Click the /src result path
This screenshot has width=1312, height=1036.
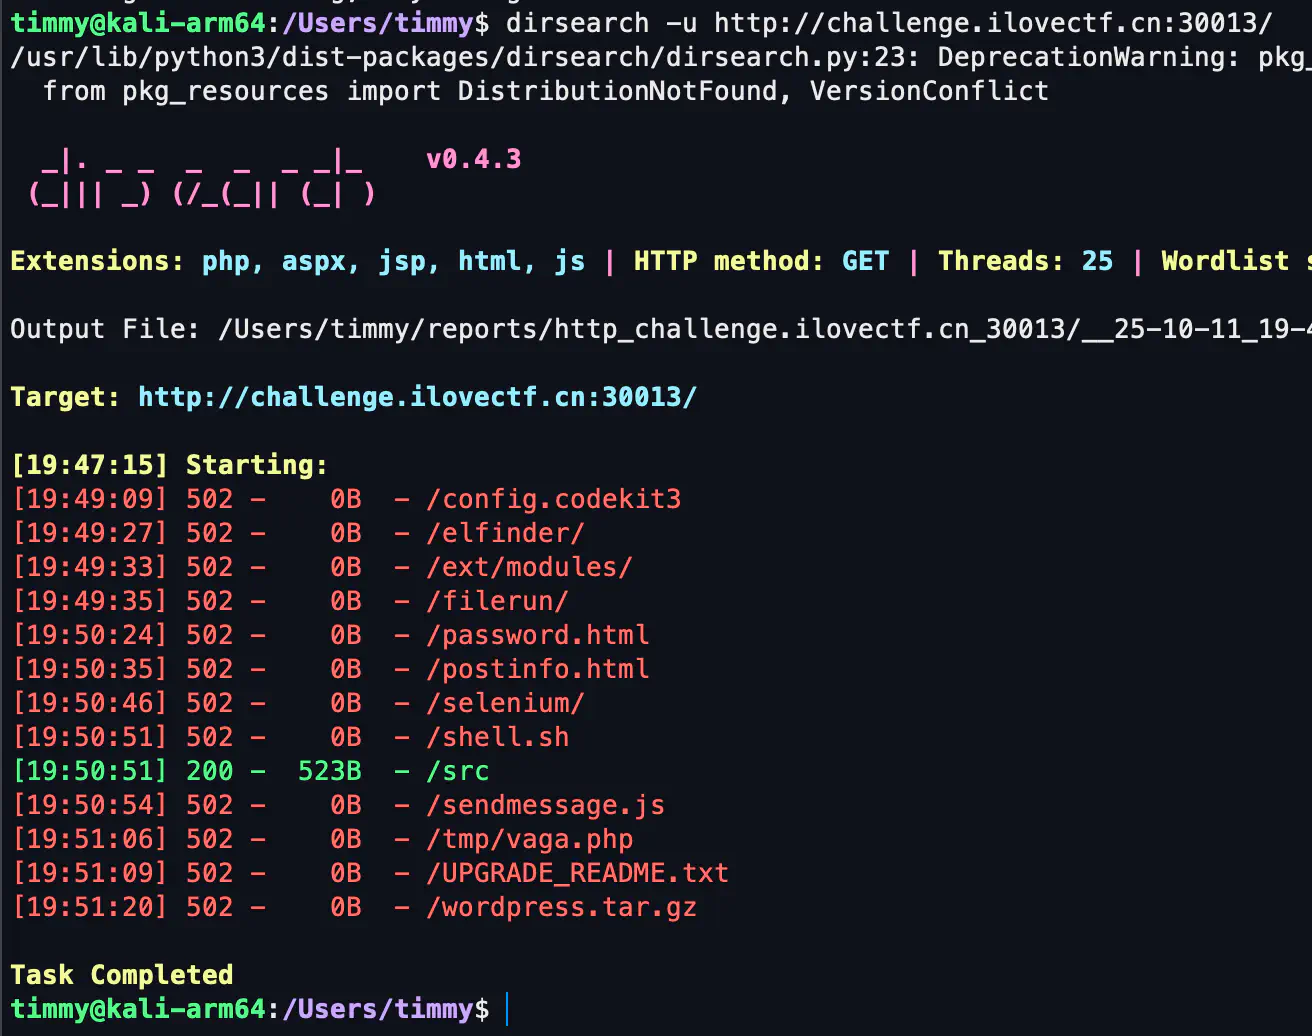pyautogui.click(x=458, y=771)
